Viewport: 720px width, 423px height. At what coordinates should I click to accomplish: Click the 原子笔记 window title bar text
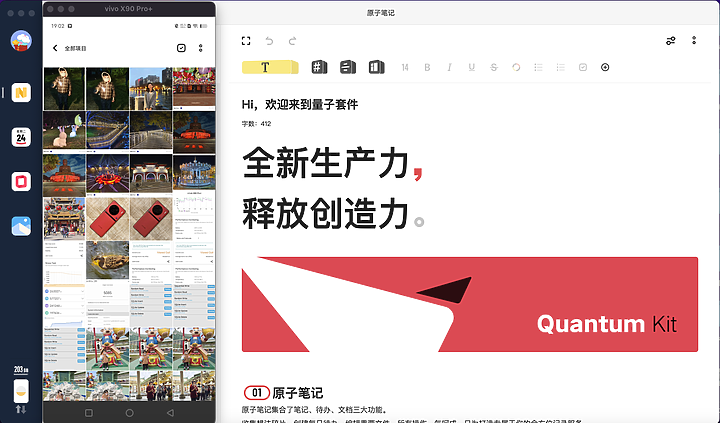(x=381, y=12)
